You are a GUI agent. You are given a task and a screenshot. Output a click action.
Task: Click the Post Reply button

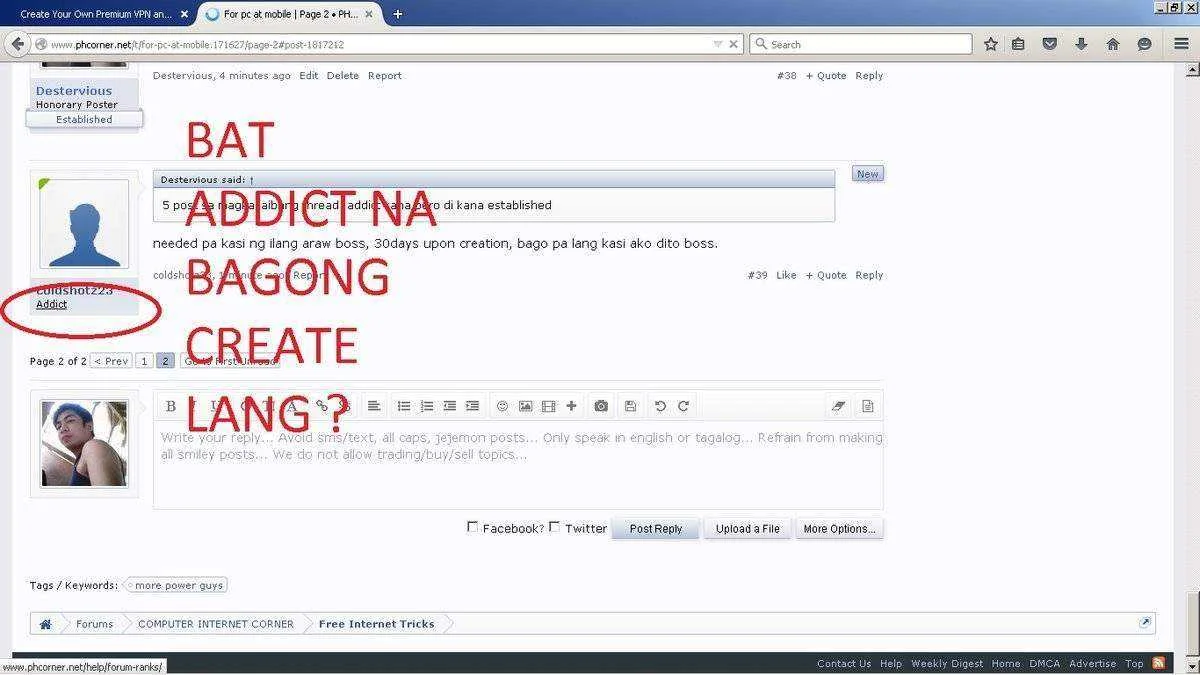[x=656, y=529]
